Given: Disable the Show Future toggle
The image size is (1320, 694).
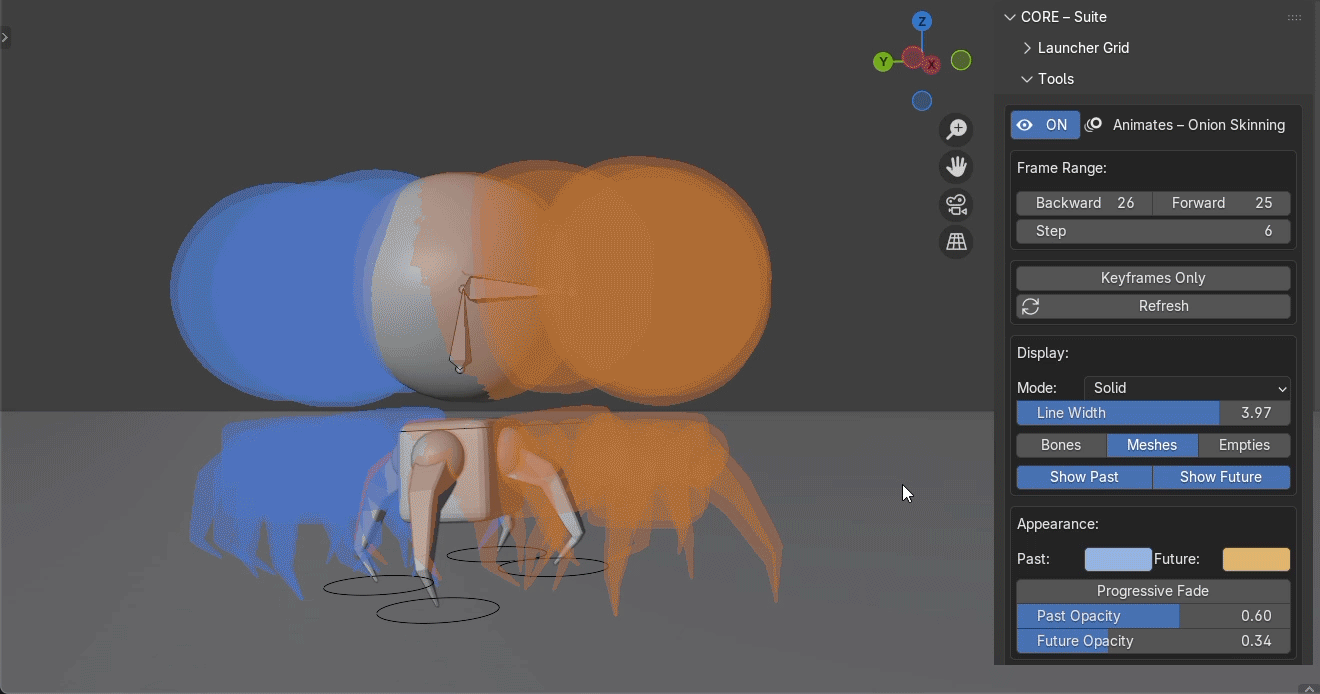Looking at the screenshot, I should point(1221,477).
